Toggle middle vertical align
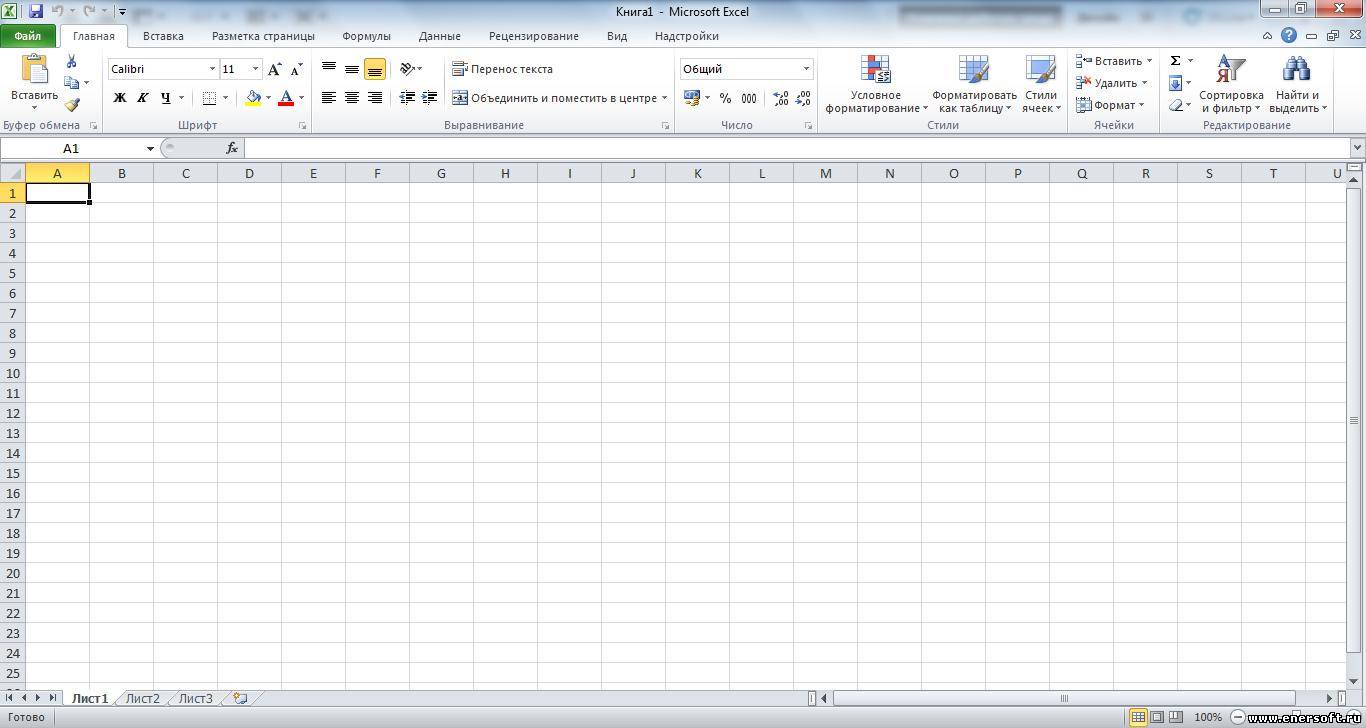The width and height of the screenshot is (1366, 728). click(352, 69)
